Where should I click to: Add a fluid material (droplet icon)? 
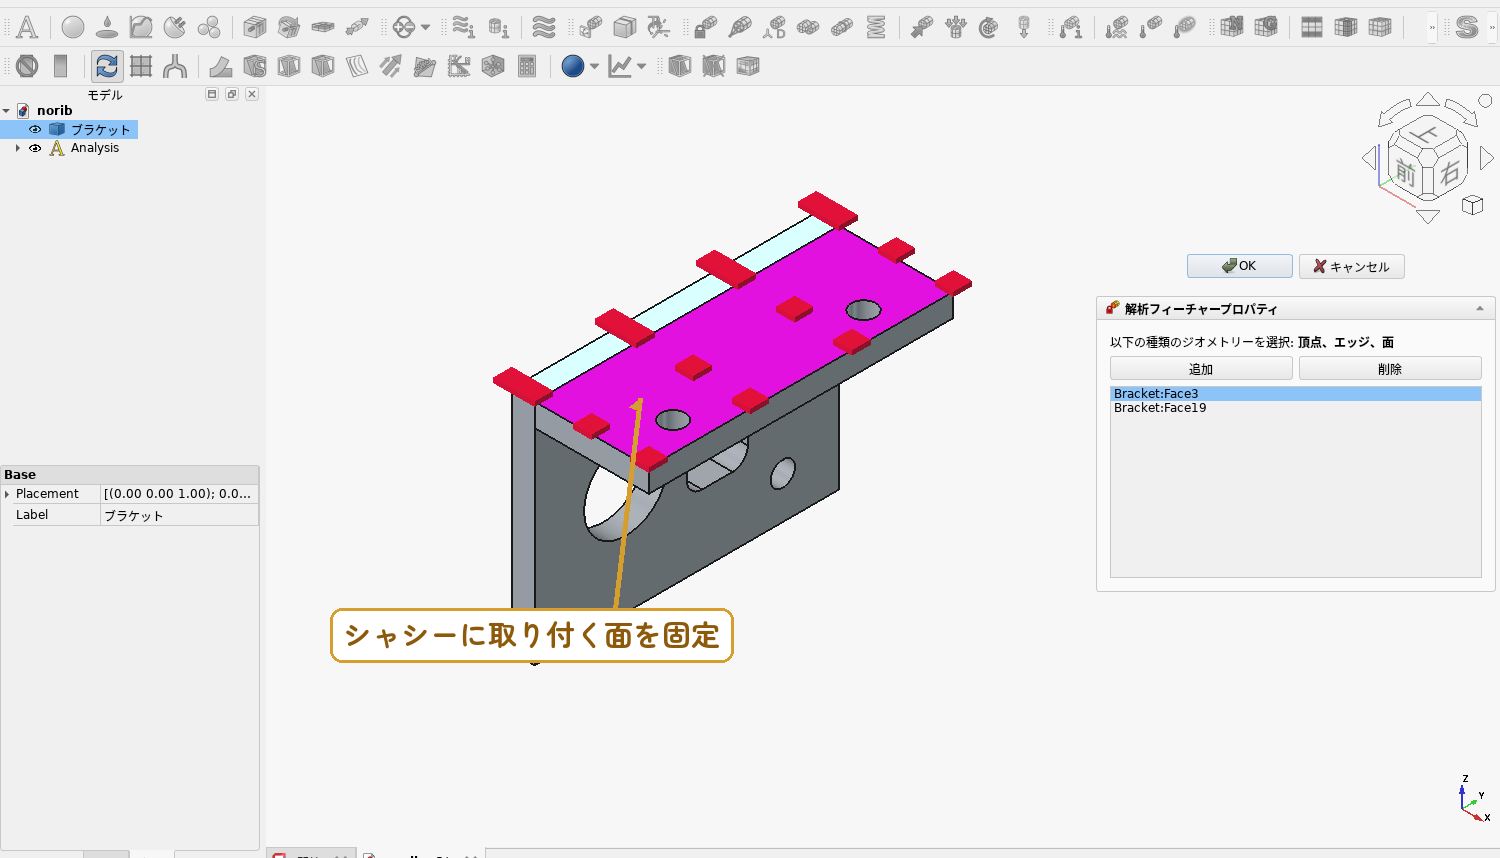point(107,27)
